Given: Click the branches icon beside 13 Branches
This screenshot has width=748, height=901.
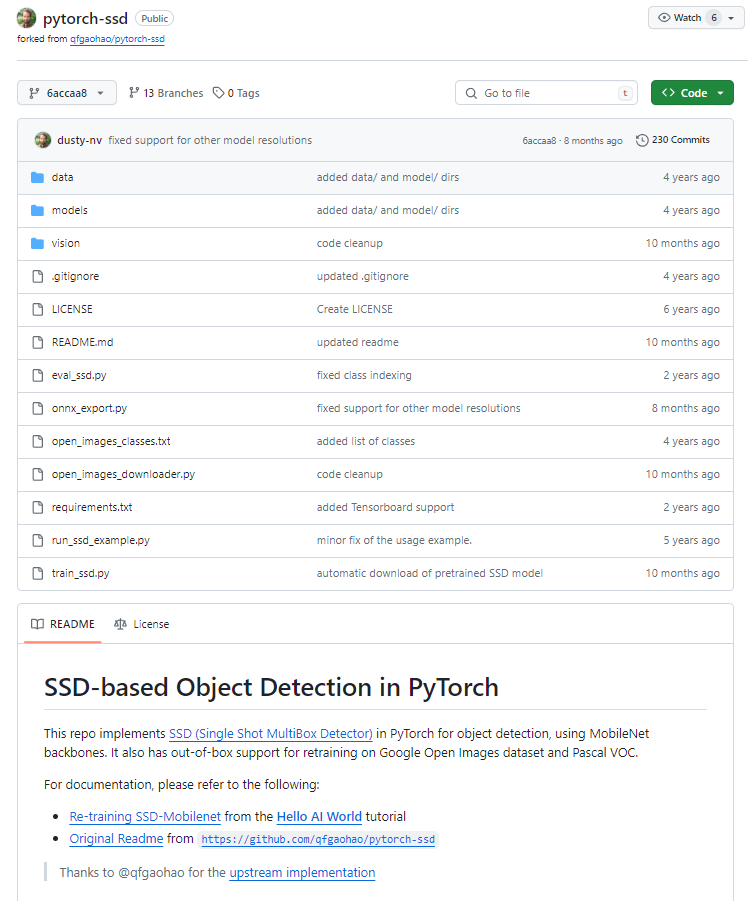Looking at the screenshot, I should pos(134,93).
